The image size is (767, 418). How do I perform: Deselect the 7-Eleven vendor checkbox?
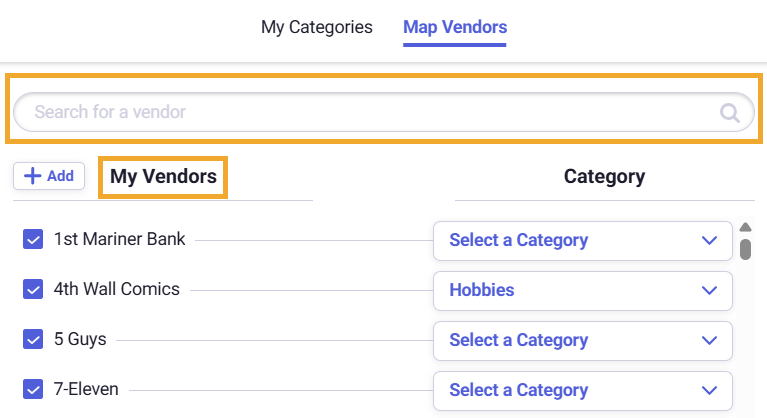pos(33,390)
